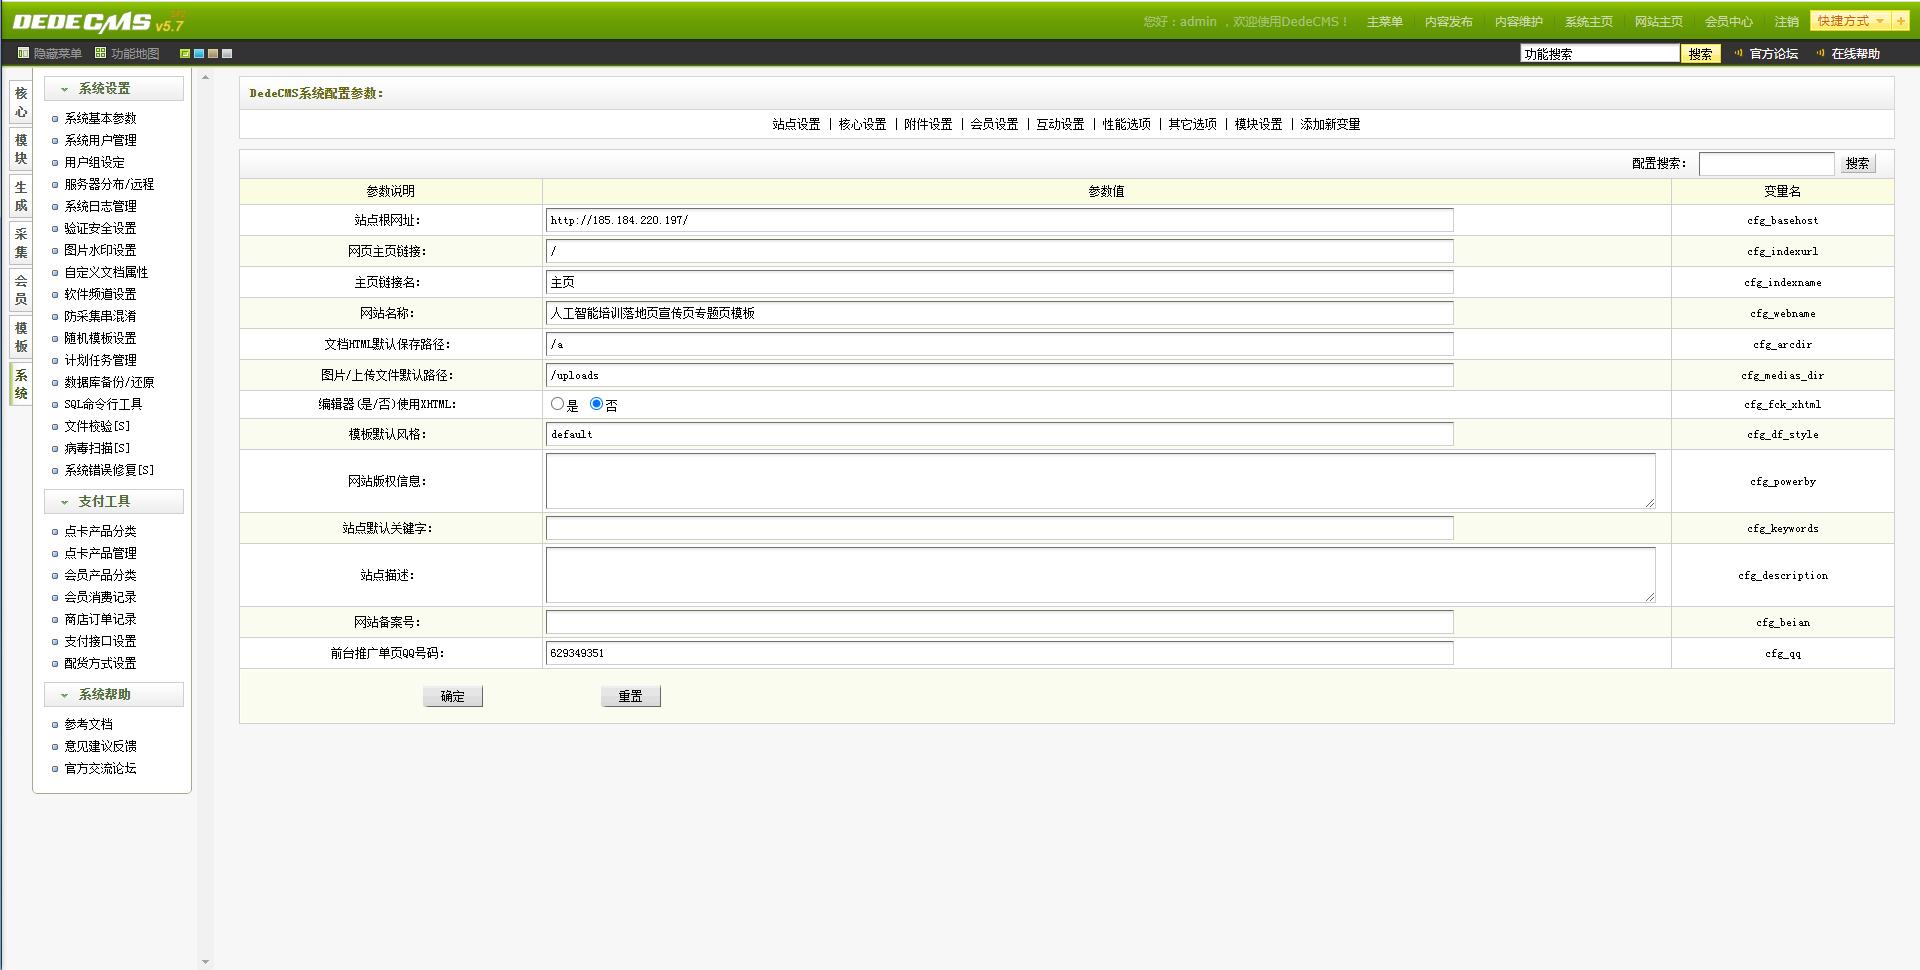This screenshot has height=970, width=1920.
Task: Add a shortcut with the plus icon
Action: coord(1900,21)
